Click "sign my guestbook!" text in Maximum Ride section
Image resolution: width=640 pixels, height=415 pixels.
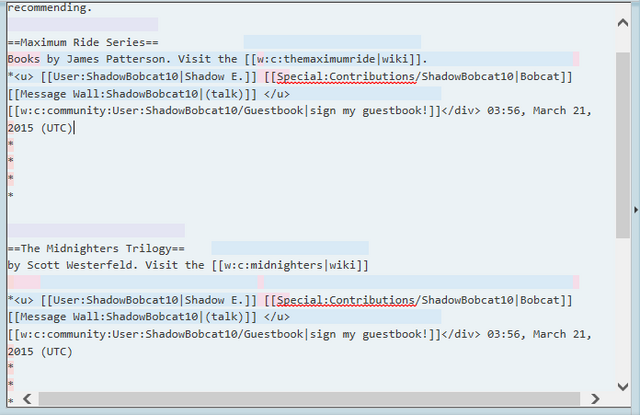tap(369, 111)
